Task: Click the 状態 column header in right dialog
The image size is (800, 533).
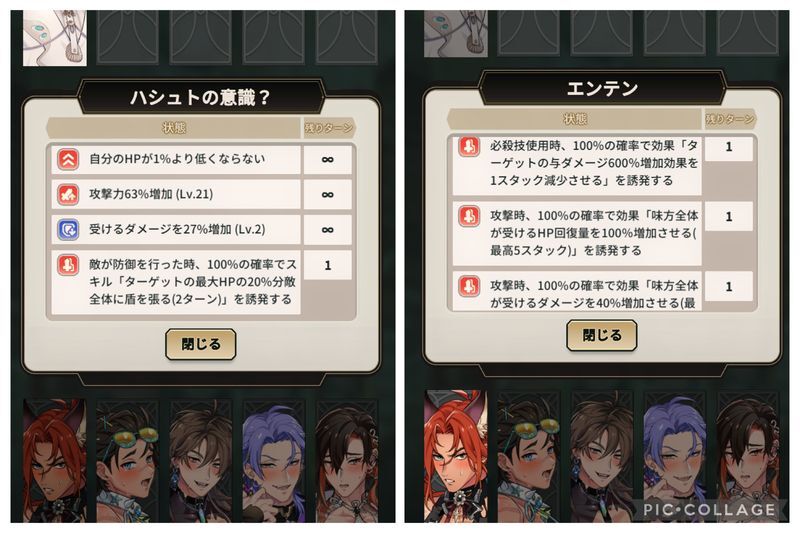Action: [x=574, y=119]
